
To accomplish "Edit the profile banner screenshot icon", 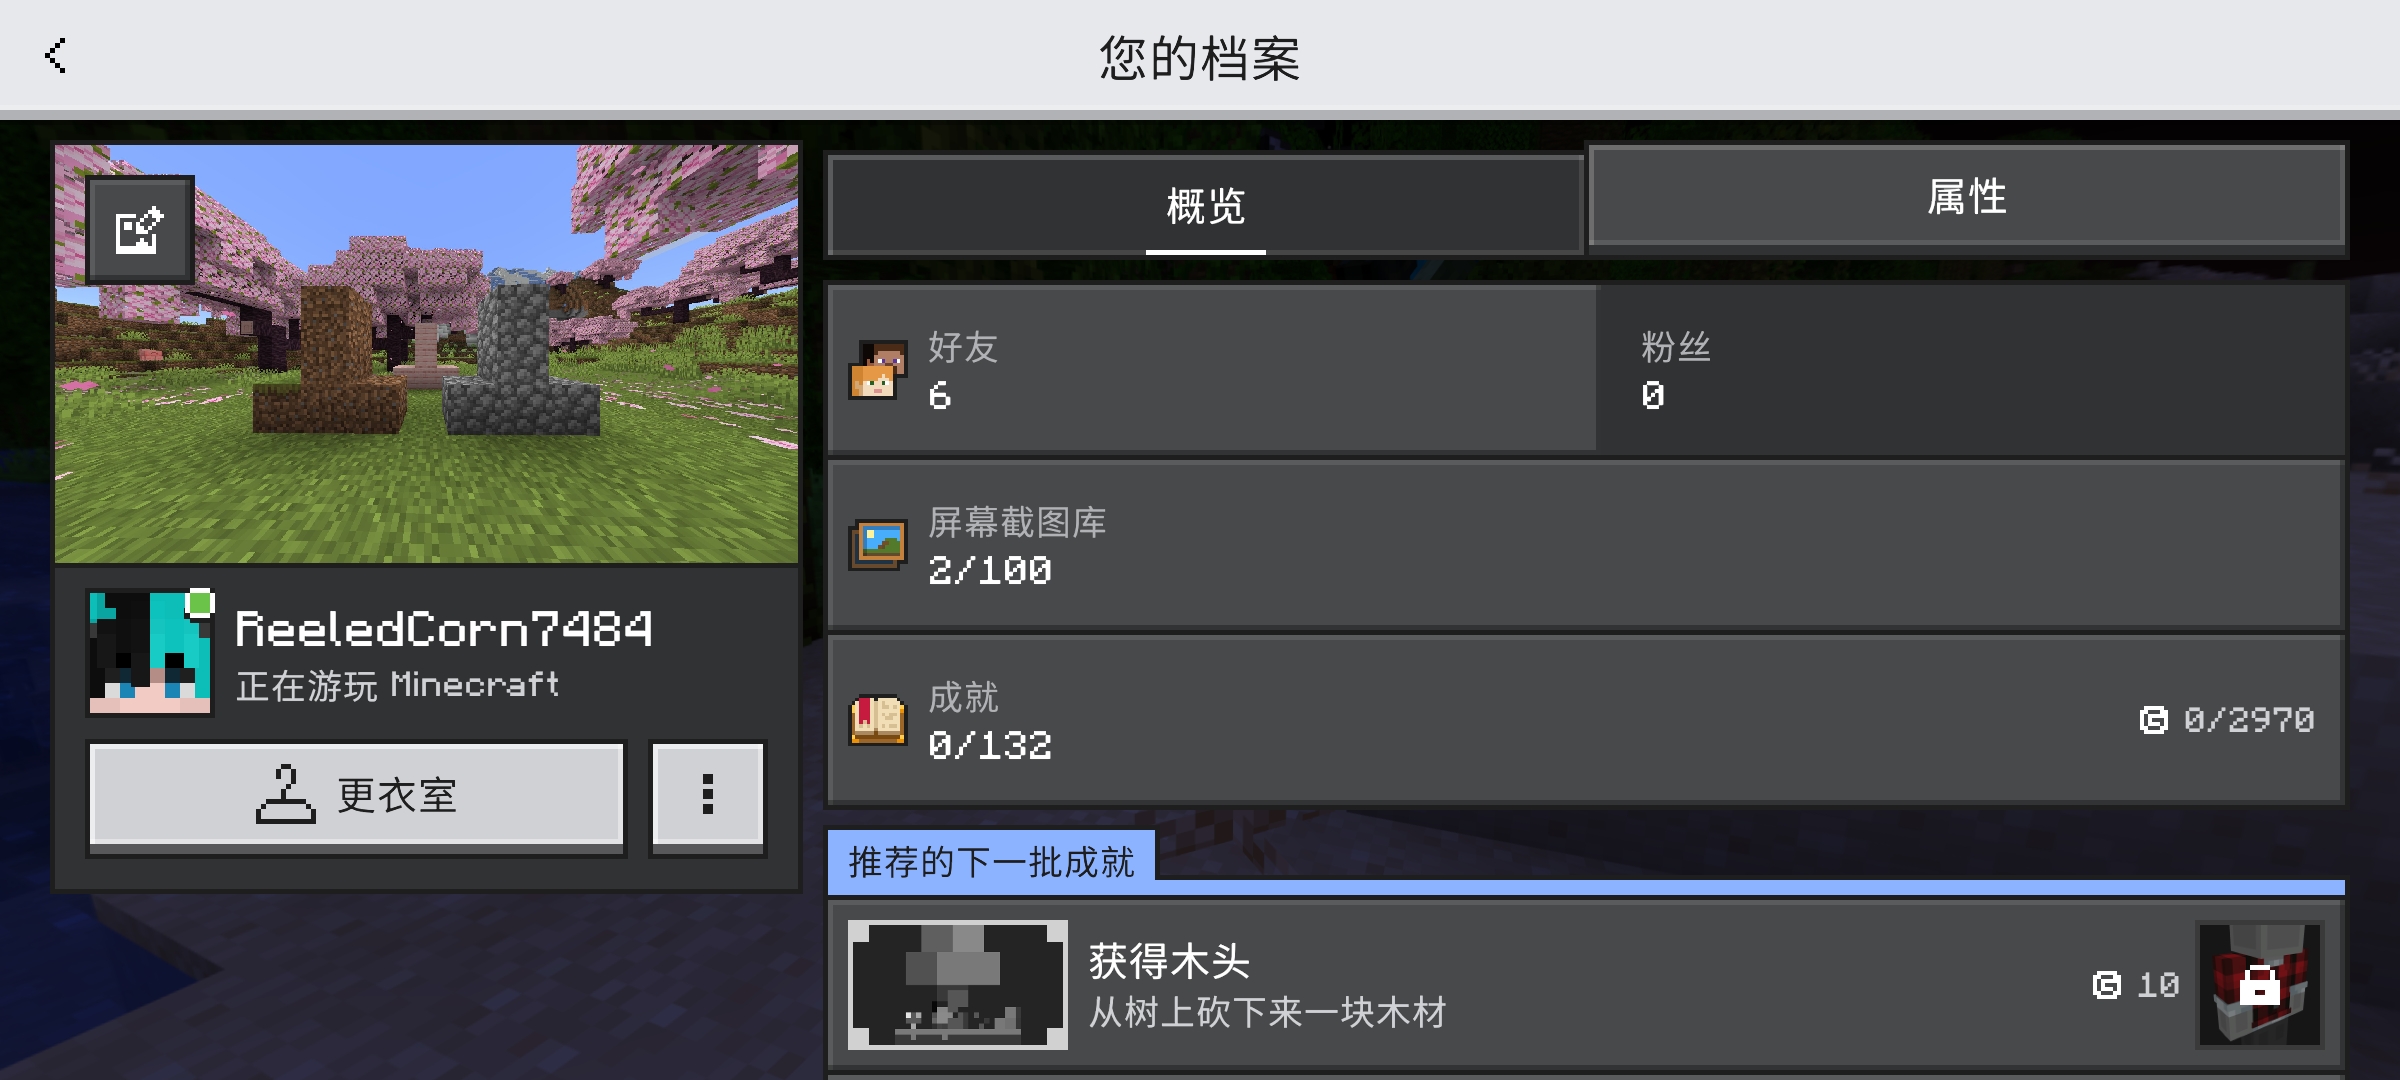I will pos(140,230).
